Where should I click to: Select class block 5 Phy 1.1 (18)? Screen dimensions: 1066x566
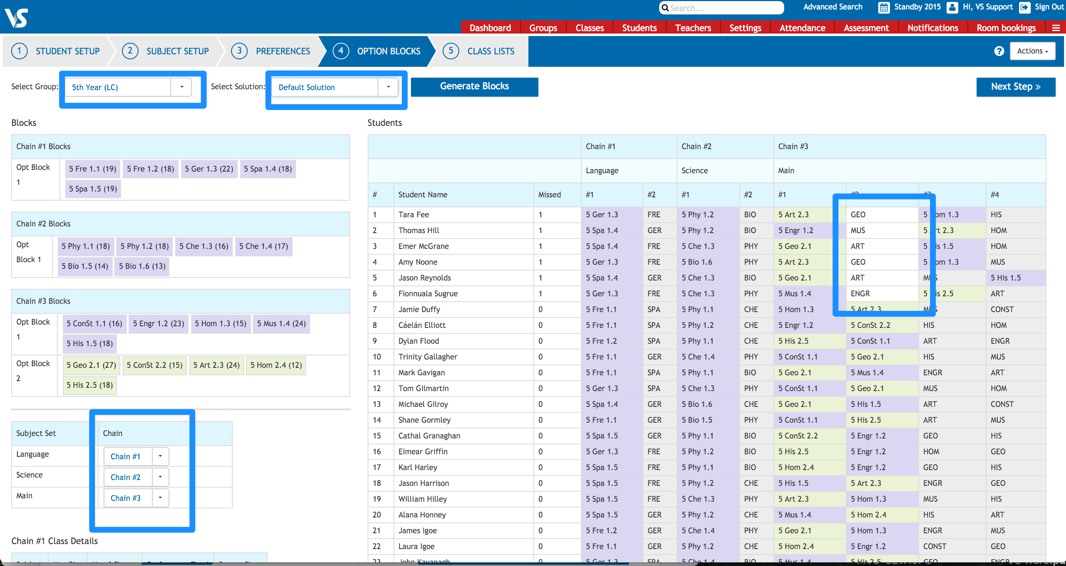pos(85,246)
